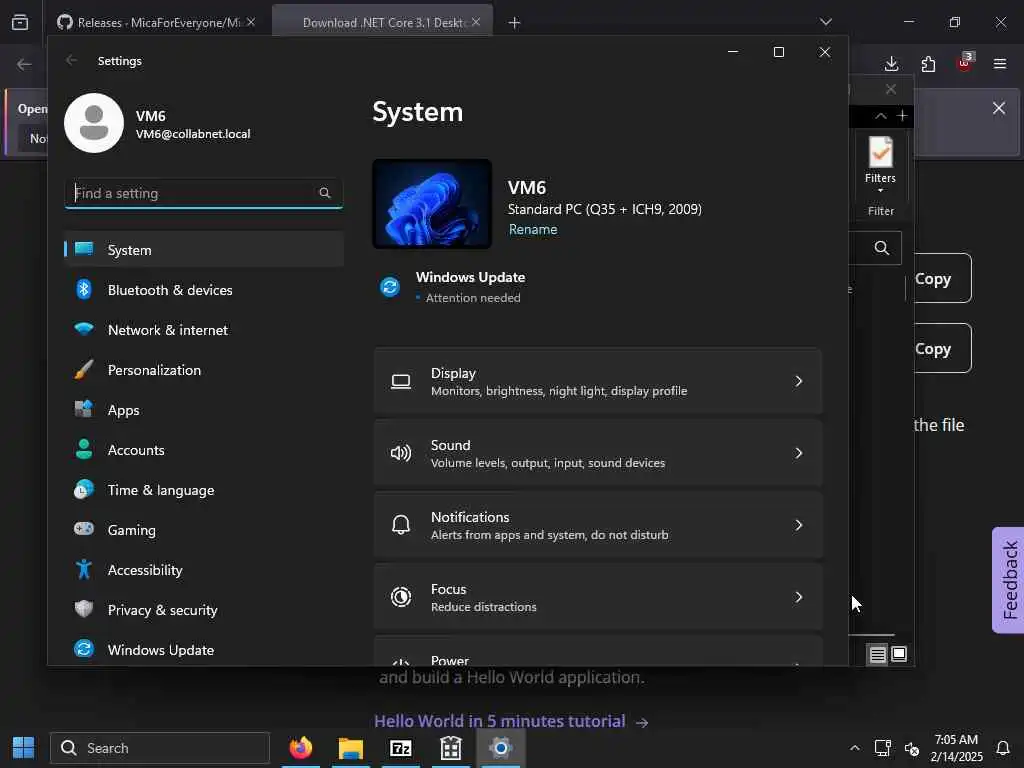Open the Settings gear on the taskbar
Screen dimensions: 1024x768
coord(501,748)
